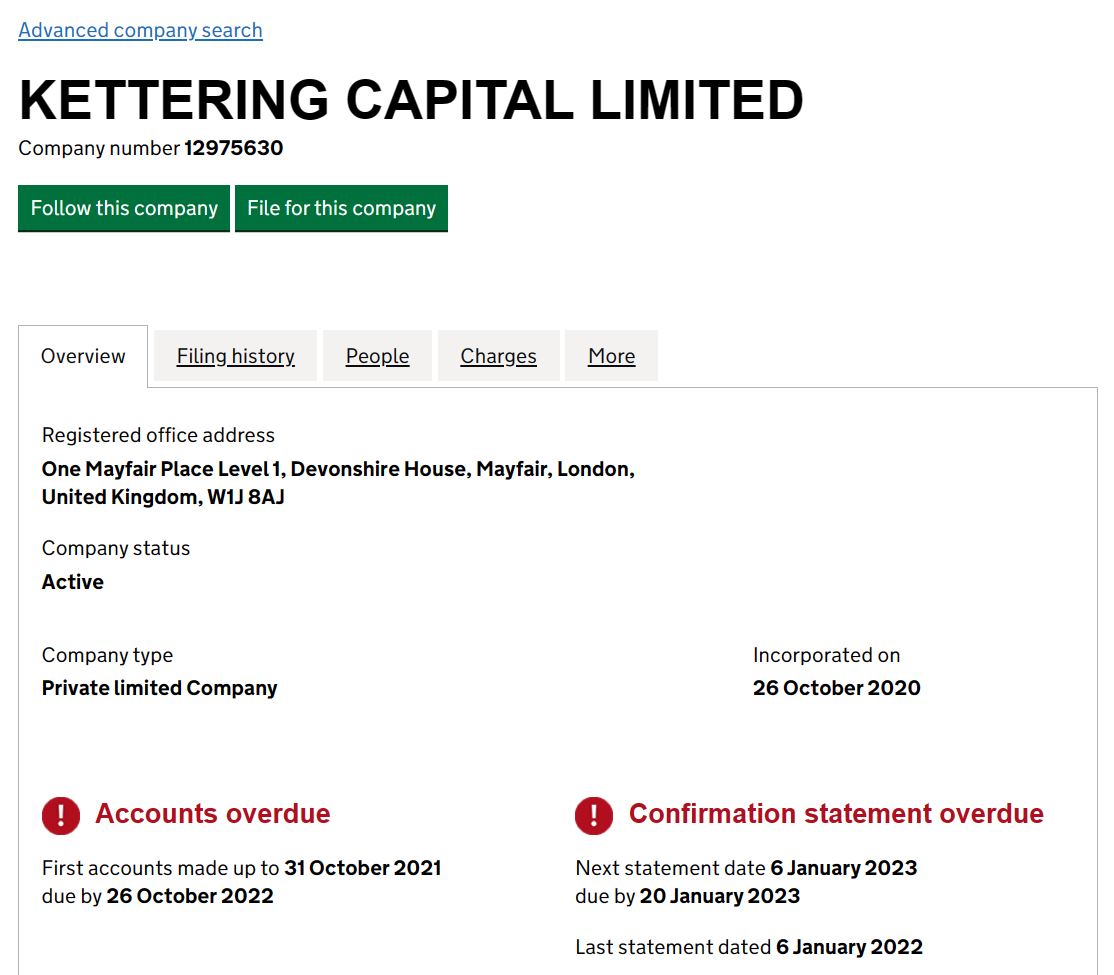This screenshot has width=1114, height=975.
Task: Open the Advanced company search link
Action: [x=141, y=31]
